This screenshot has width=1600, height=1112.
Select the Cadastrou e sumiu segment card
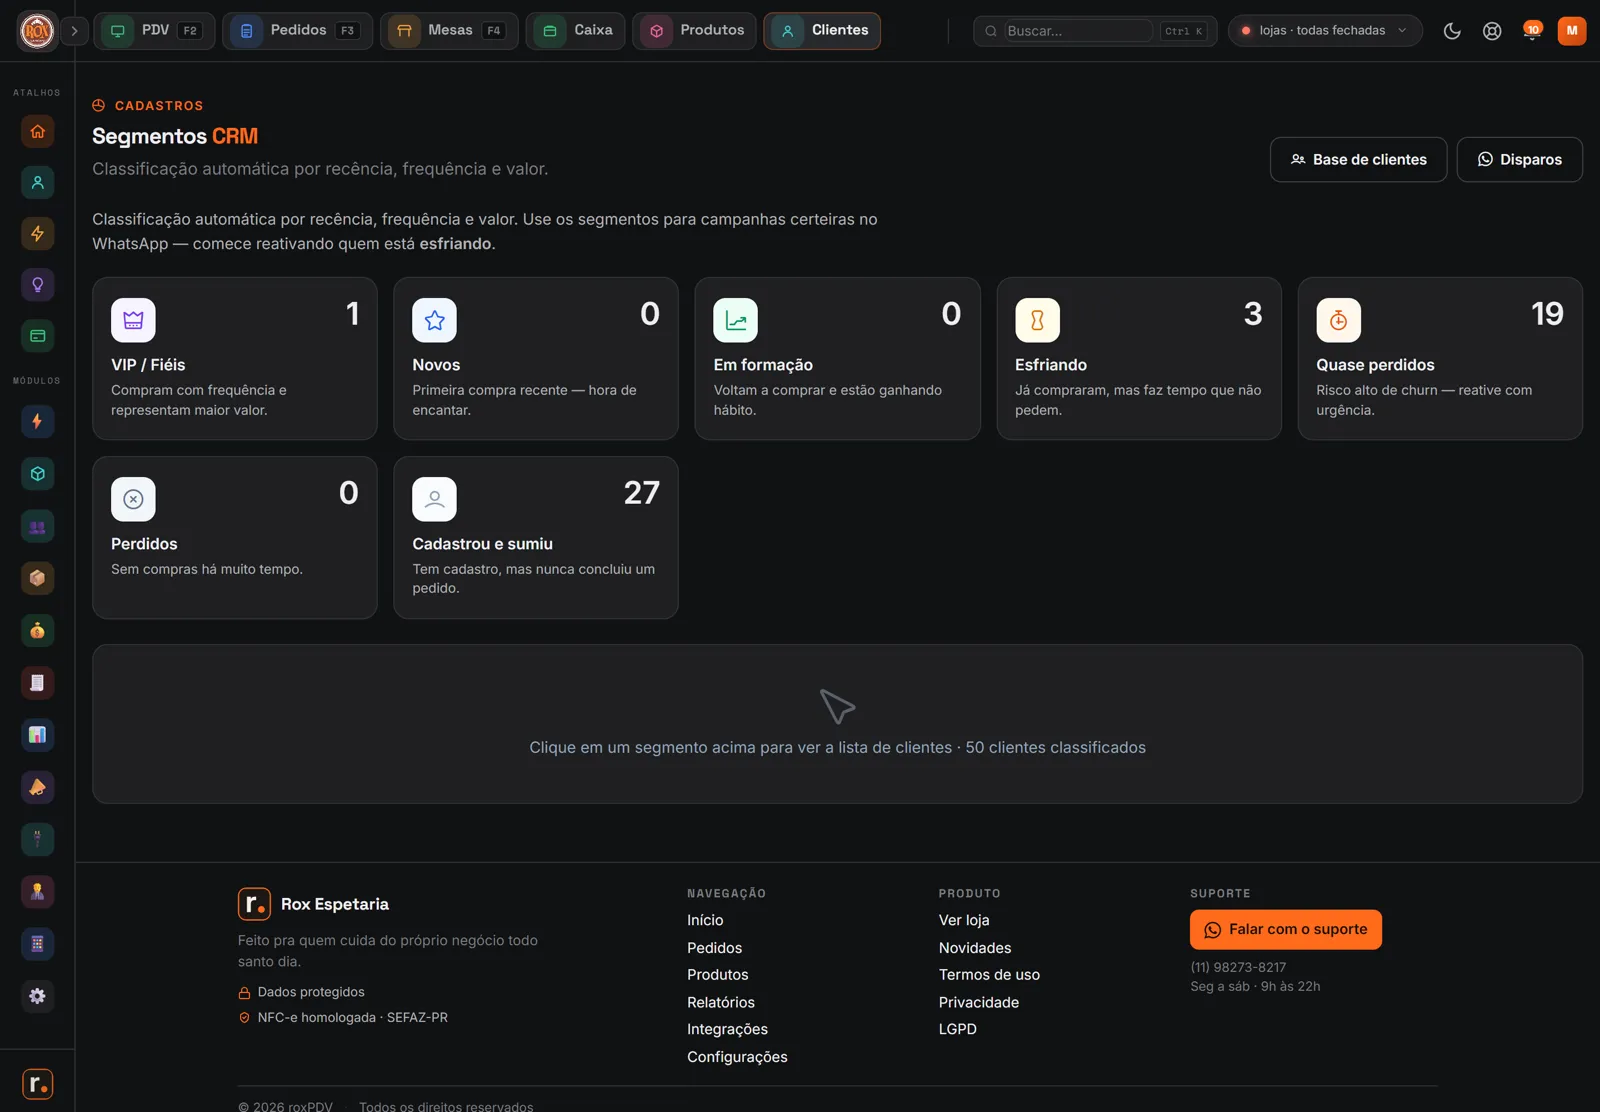(x=536, y=538)
